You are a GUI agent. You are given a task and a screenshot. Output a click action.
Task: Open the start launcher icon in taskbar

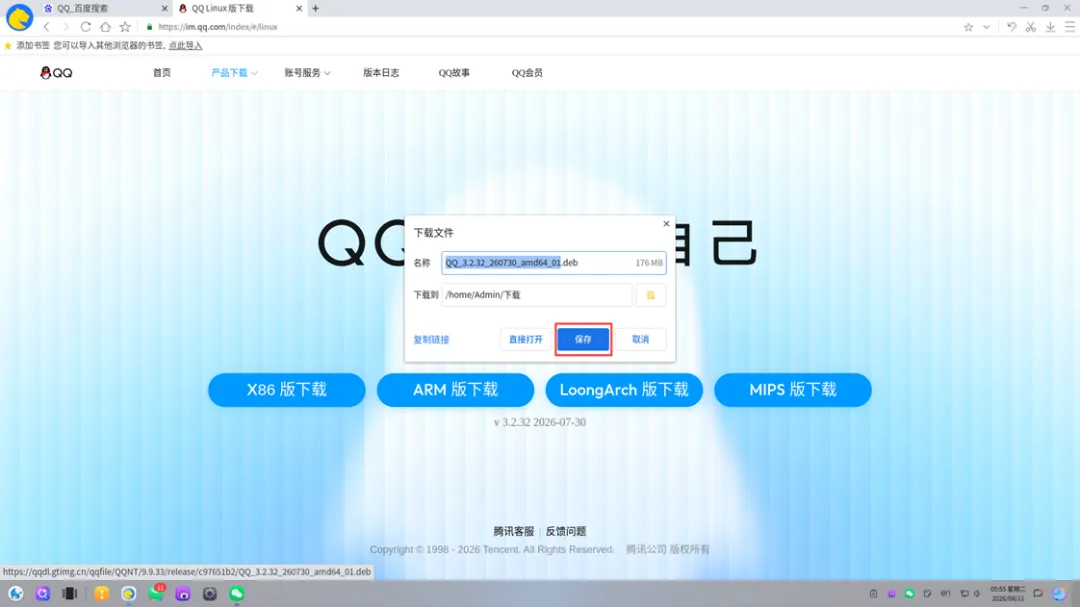pos(16,593)
